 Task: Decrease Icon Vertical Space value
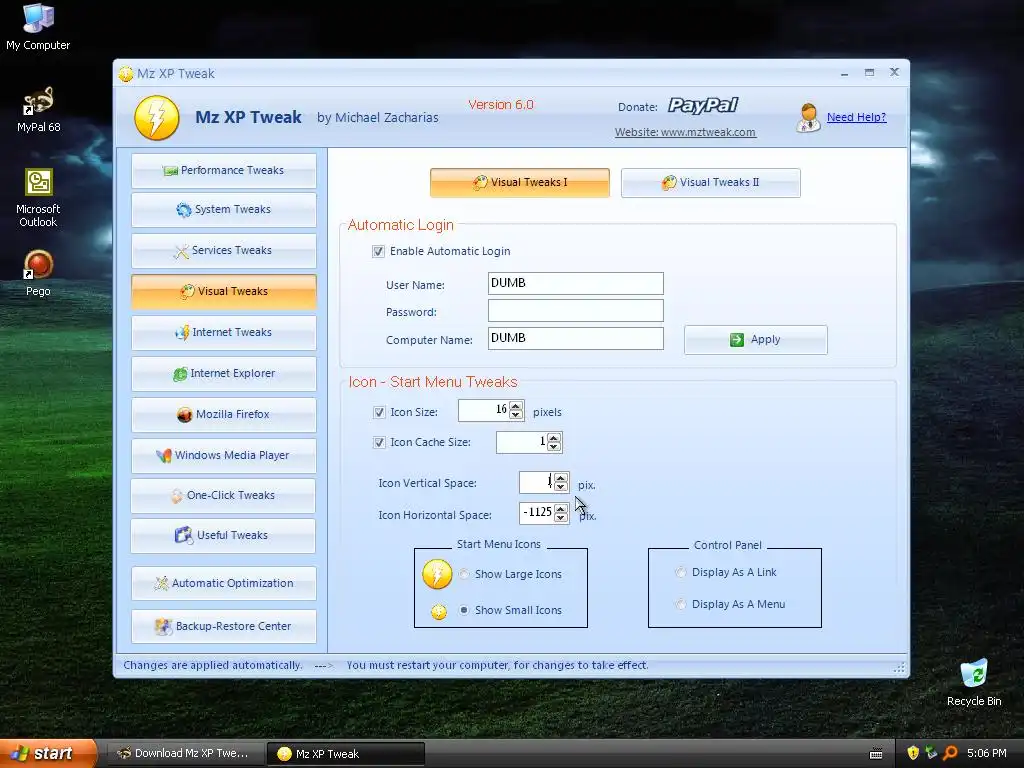point(561,487)
